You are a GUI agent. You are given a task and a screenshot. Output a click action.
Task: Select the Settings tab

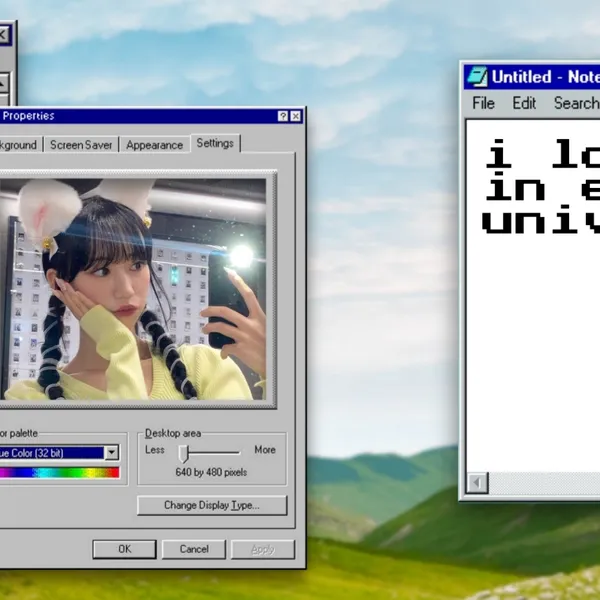coord(215,143)
